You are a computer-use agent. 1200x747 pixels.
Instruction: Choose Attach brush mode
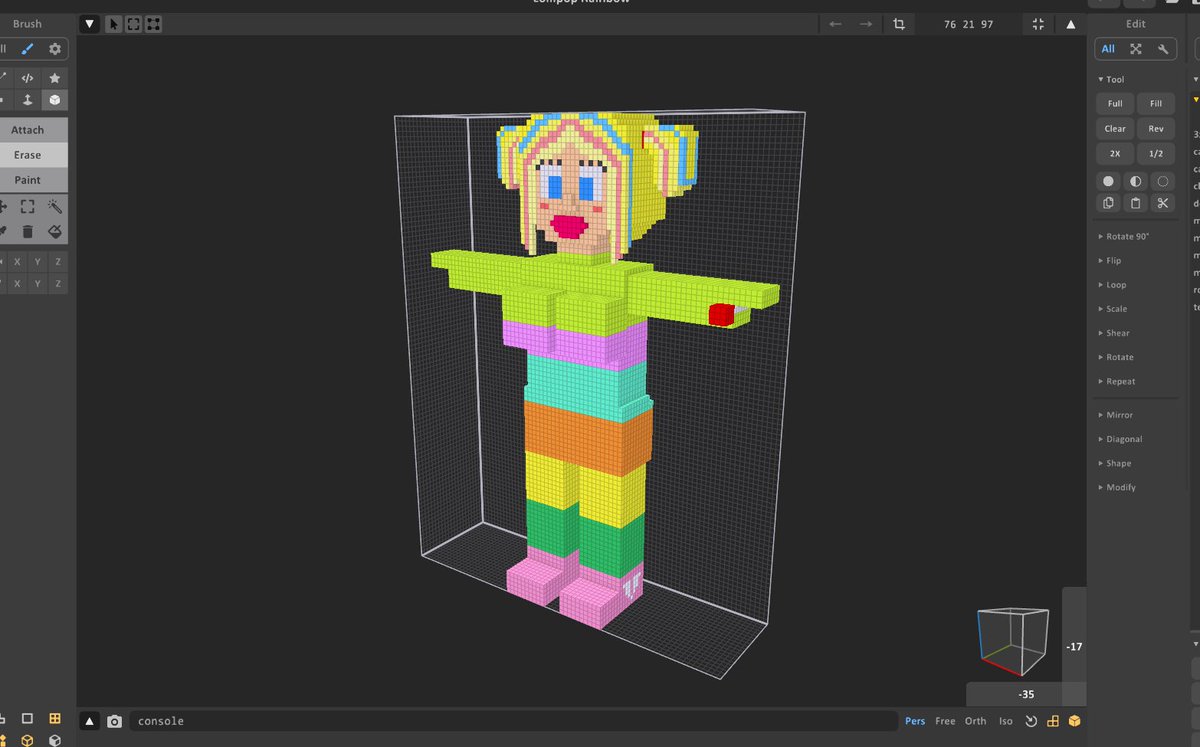28,130
